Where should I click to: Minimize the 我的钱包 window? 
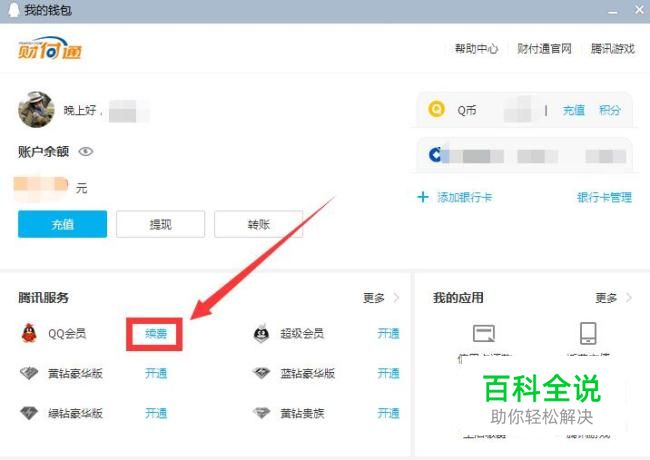[612, 12]
